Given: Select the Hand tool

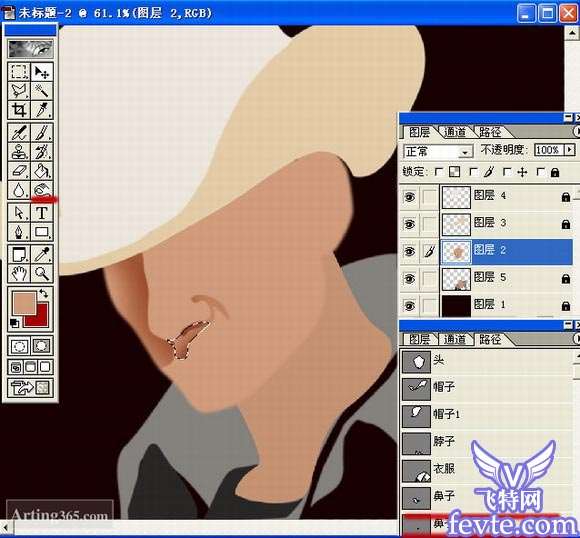Looking at the screenshot, I should [x=19, y=273].
